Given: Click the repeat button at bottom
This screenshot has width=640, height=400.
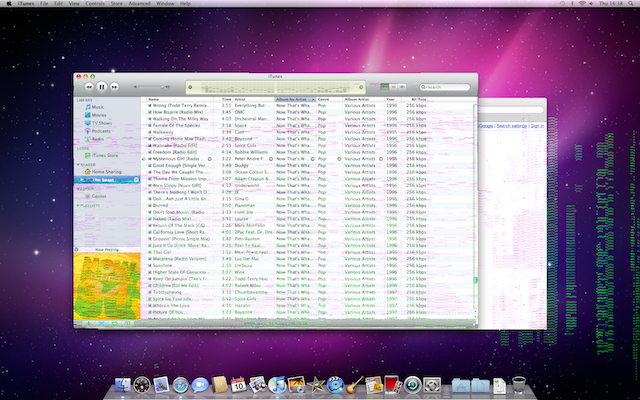Looking at the screenshot, I should click(114, 324).
